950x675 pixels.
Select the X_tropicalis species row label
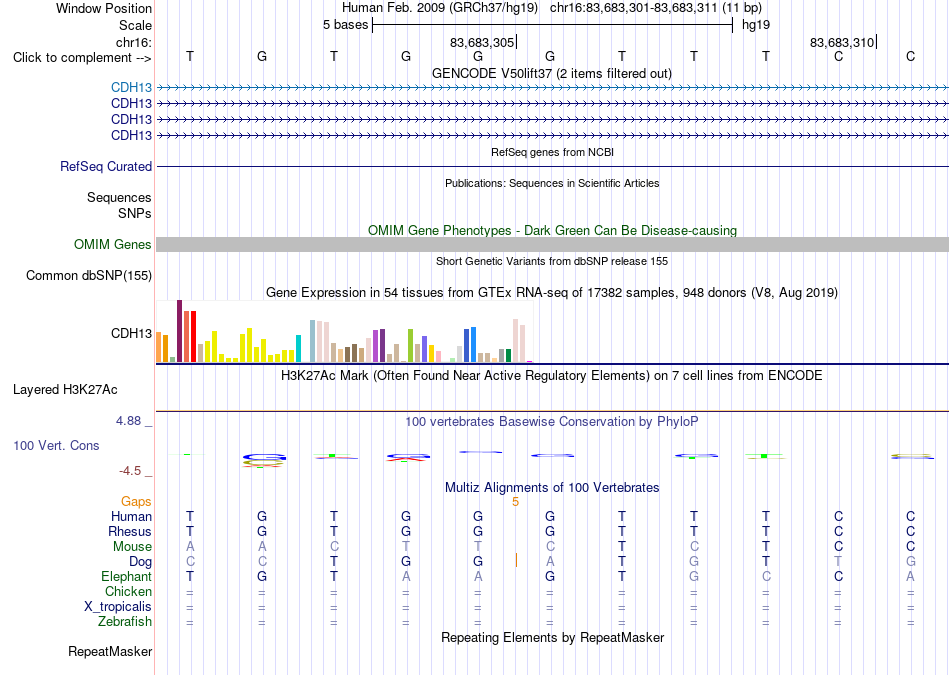click(x=118, y=607)
